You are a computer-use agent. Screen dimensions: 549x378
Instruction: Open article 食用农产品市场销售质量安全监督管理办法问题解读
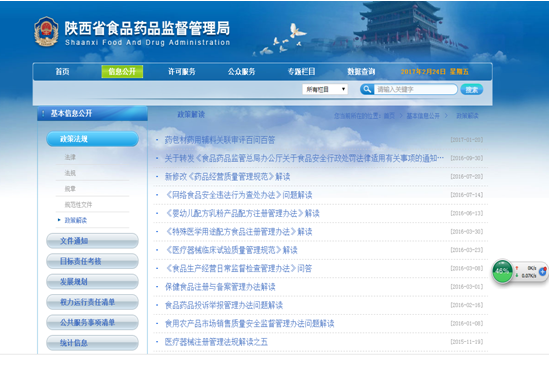[x=250, y=323]
